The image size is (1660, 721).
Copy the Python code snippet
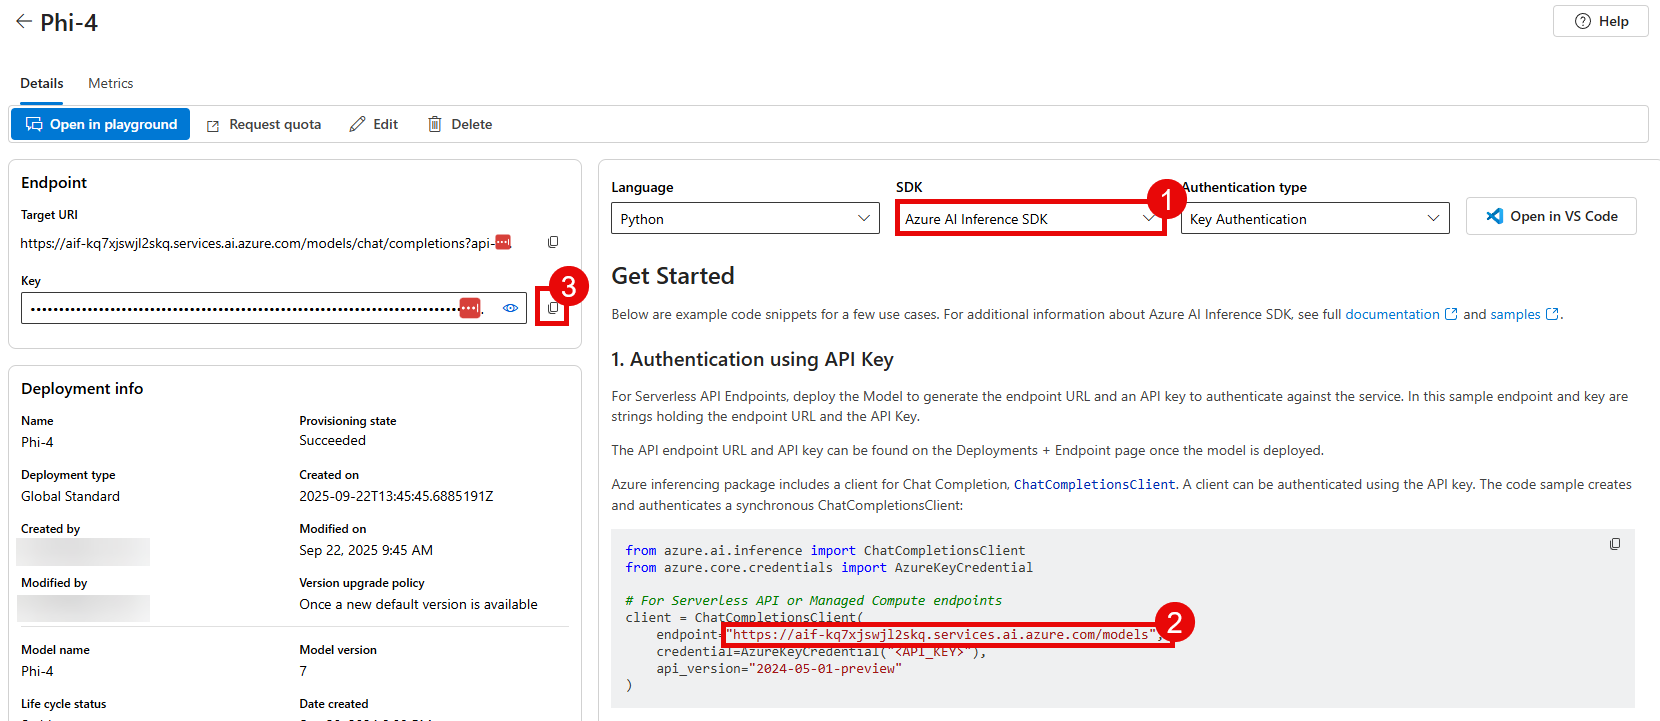[x=1614, y=544]
